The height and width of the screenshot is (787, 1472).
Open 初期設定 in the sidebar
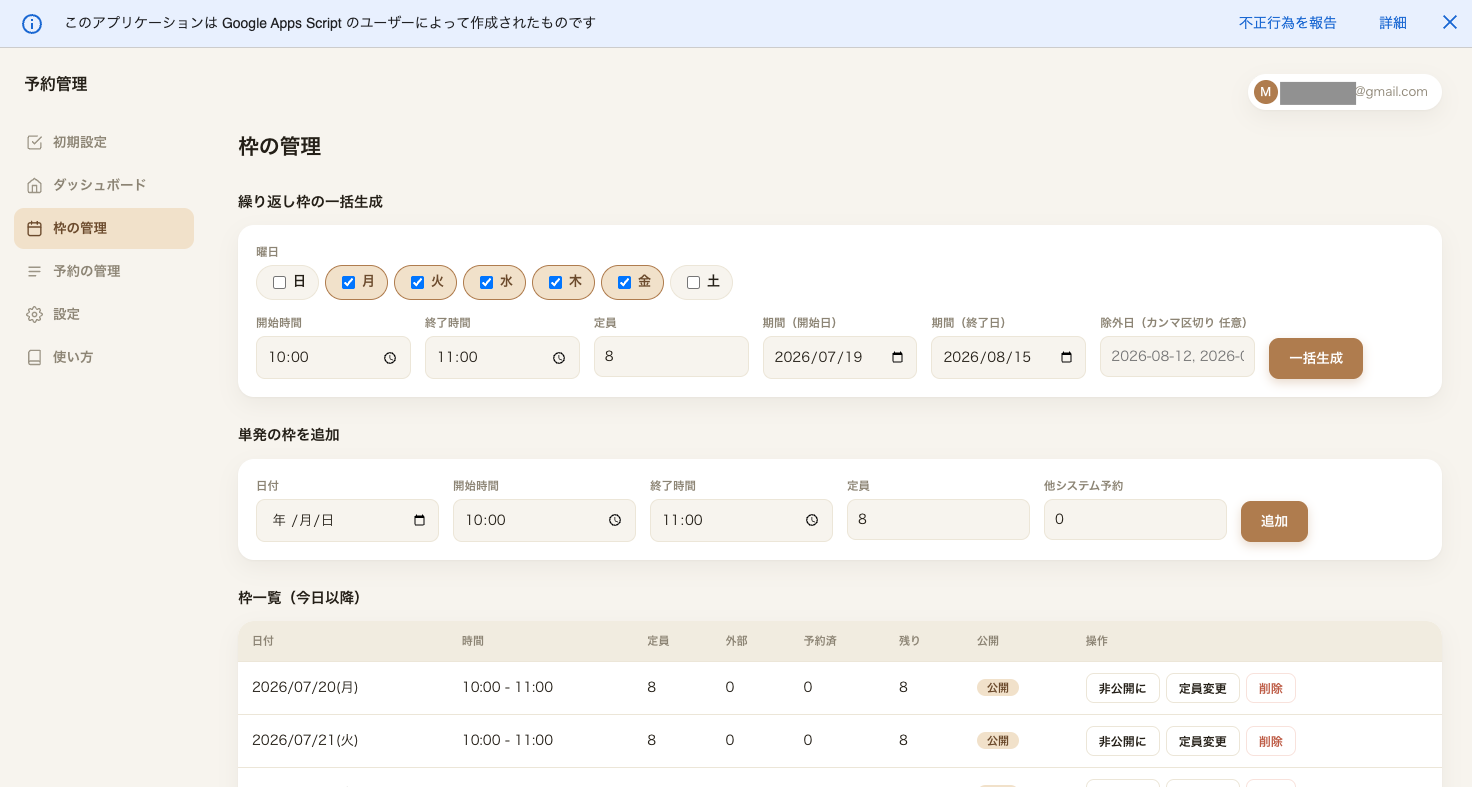pyautogui.click(x=104, y=142)
